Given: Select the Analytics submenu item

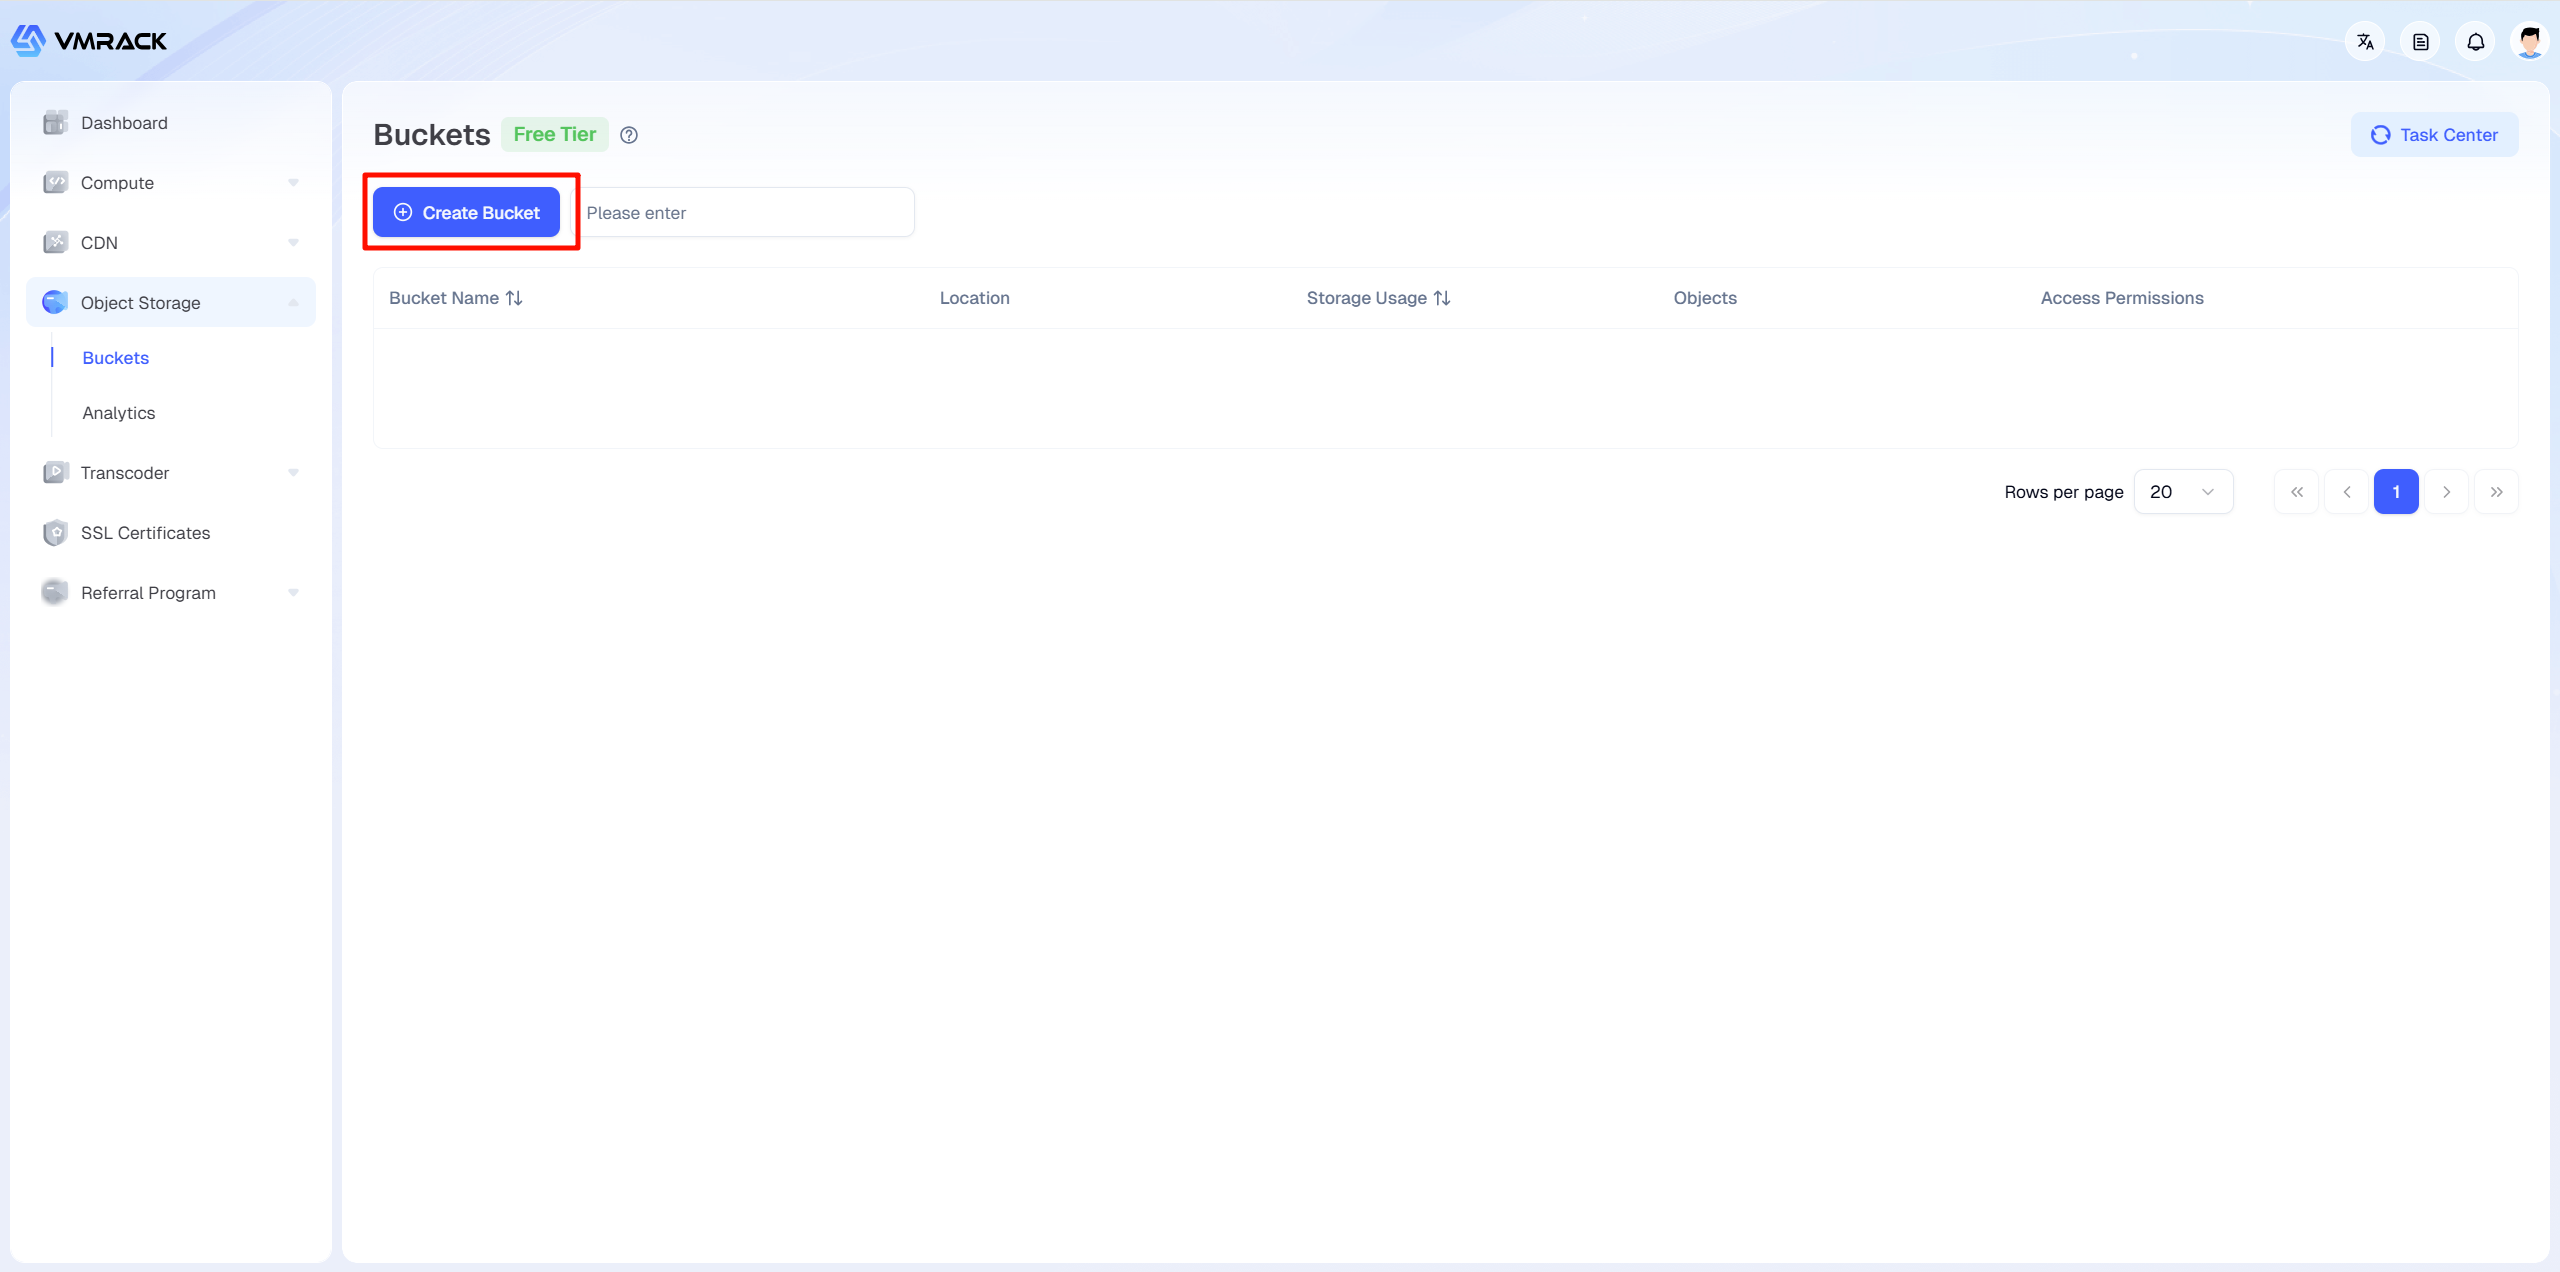Looking at the screenshot, I should pyautogui.click(x=119, y=413).
